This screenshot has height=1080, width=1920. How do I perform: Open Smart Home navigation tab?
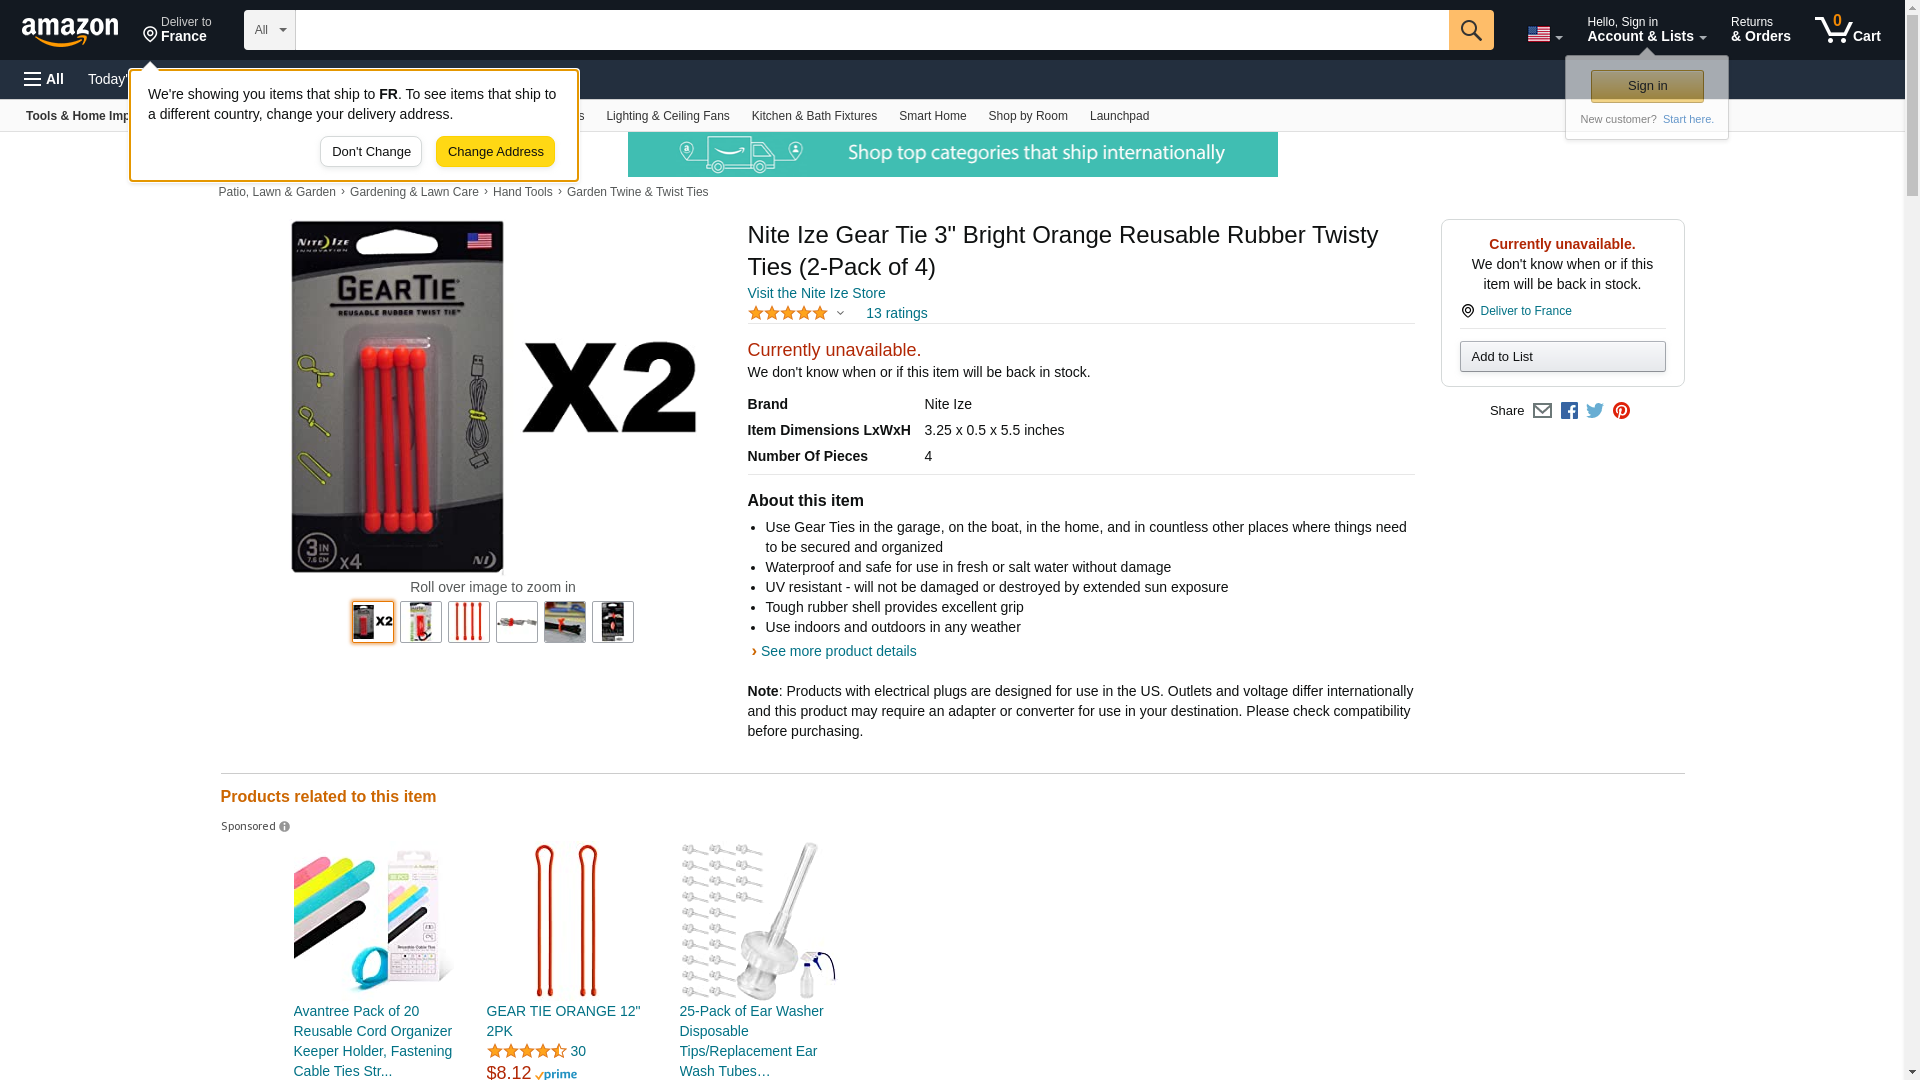pos(932,116)
